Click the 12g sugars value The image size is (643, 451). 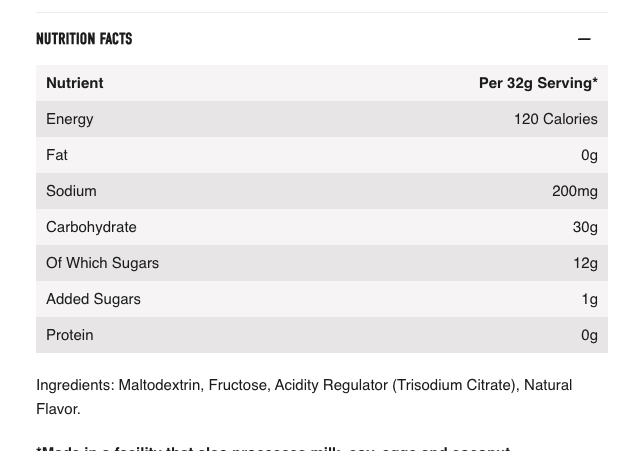[x=585, y=263]
